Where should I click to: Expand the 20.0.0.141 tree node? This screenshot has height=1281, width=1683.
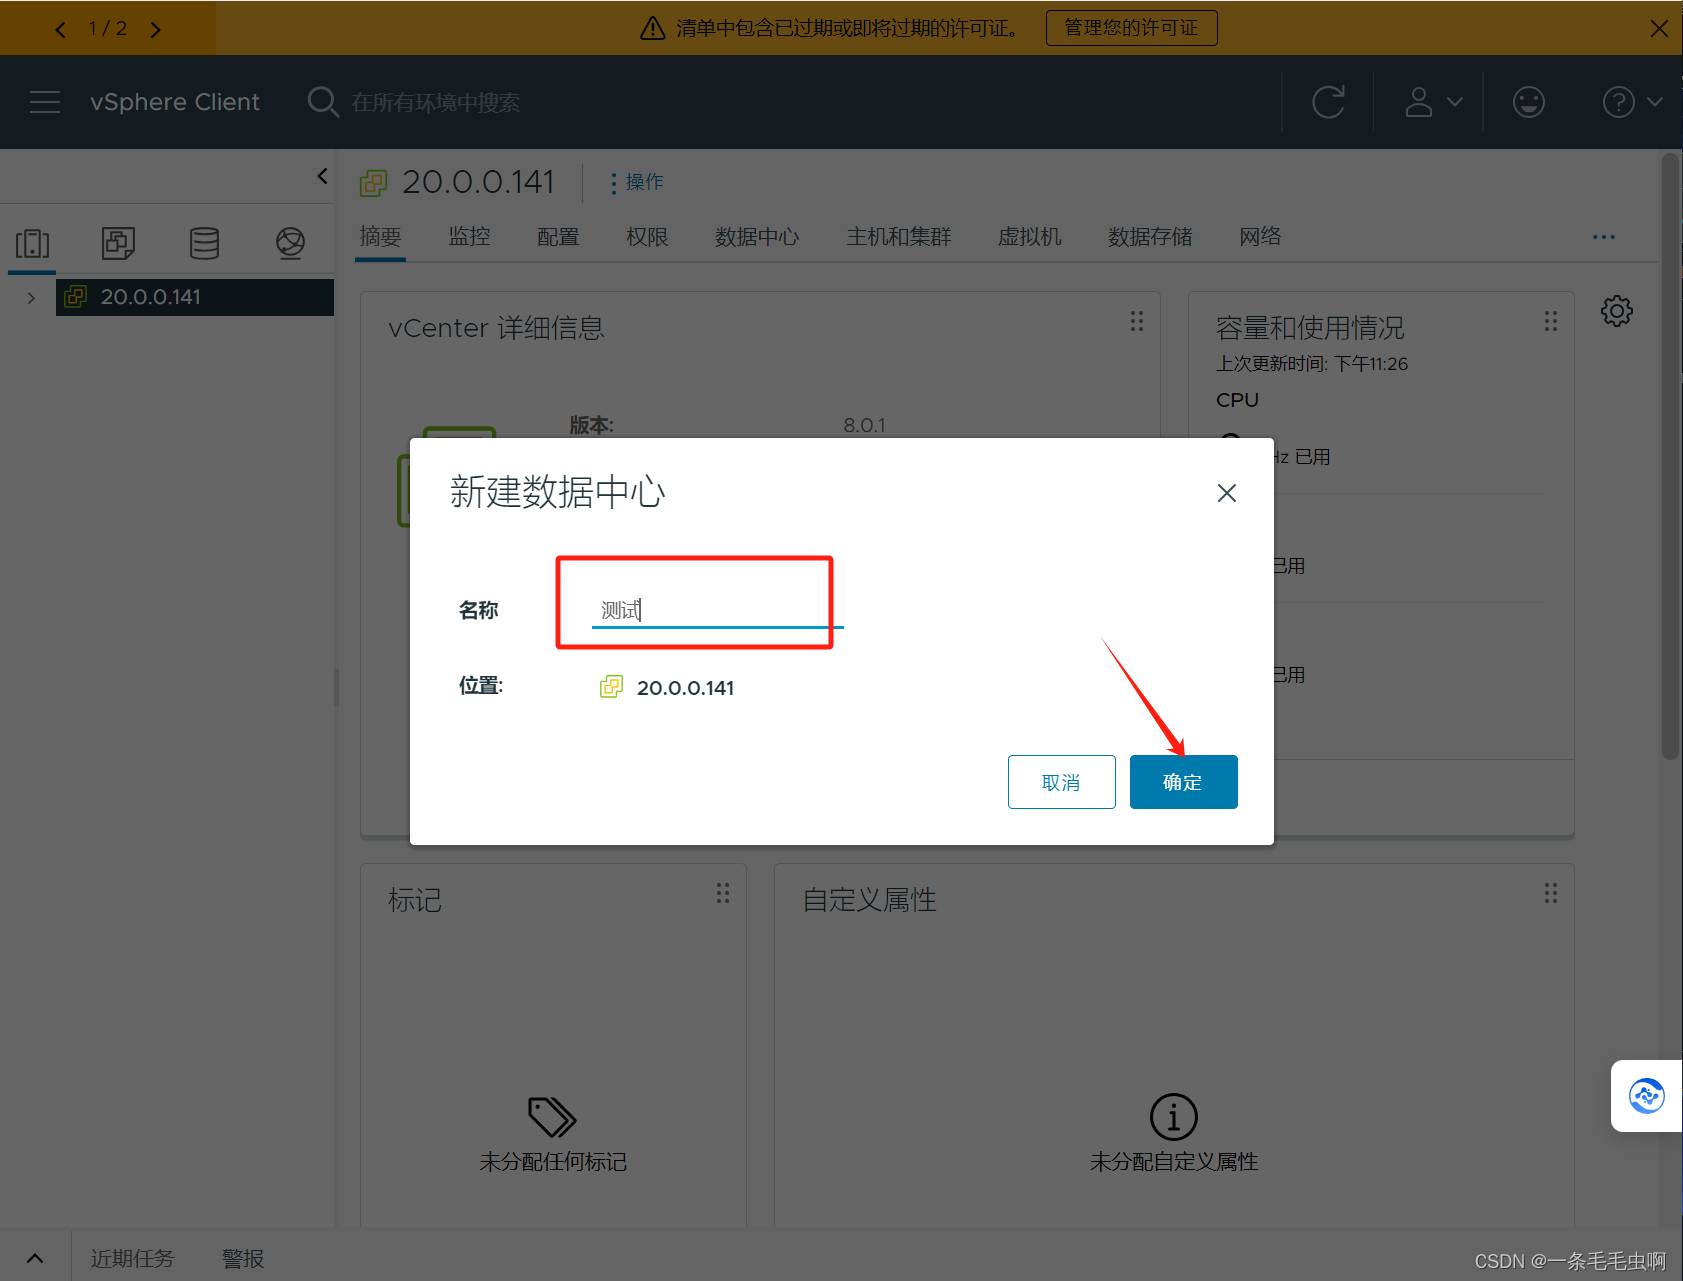pyautogui.click(x=31, y=298)
